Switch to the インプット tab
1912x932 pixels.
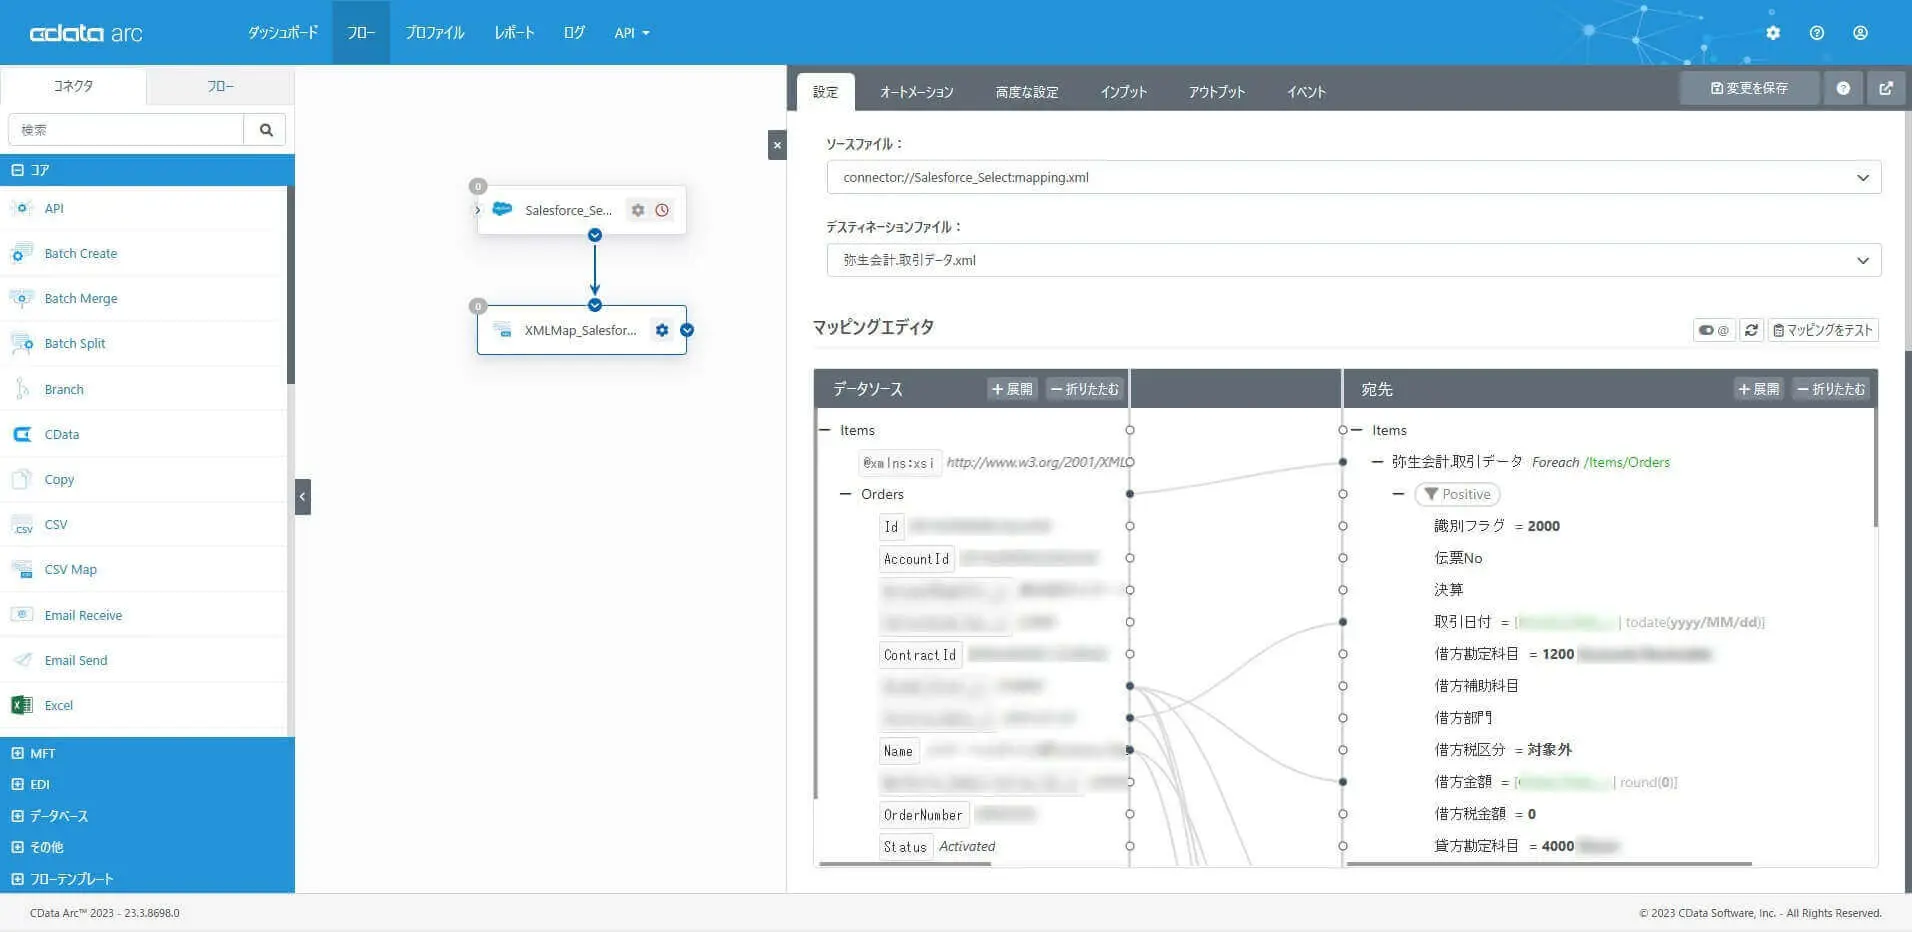pyautogui.click(x=1124, y=92)
